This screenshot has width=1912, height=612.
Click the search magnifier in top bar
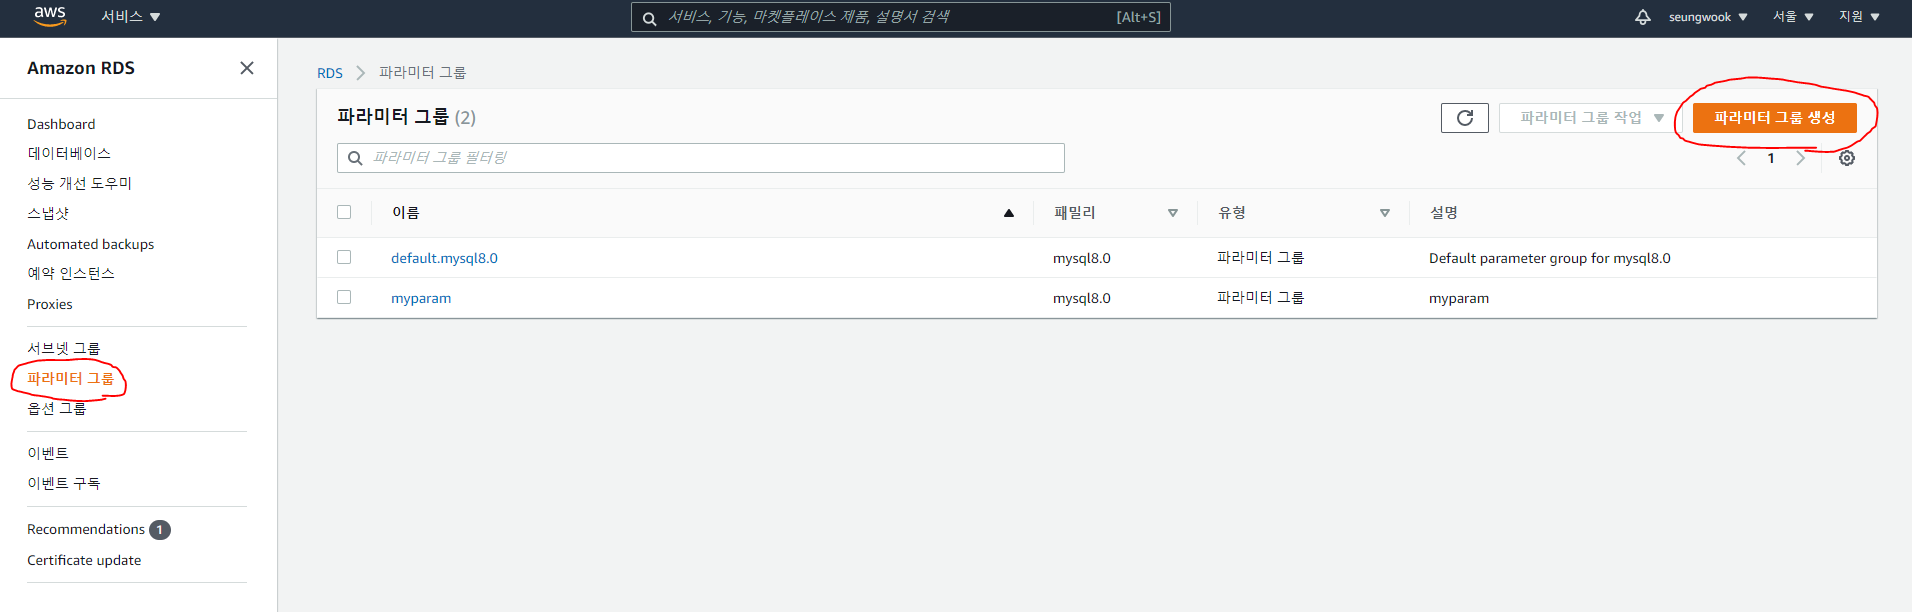coord(650,18)
